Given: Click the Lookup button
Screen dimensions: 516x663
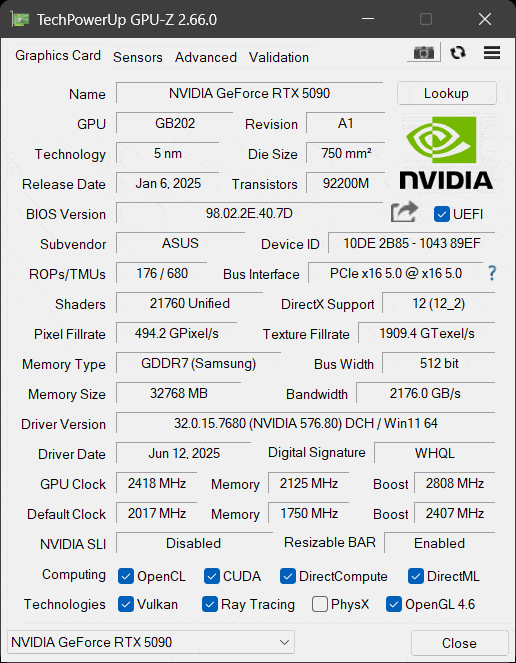Looking at the screenshot, I should (x=447, y=93).
